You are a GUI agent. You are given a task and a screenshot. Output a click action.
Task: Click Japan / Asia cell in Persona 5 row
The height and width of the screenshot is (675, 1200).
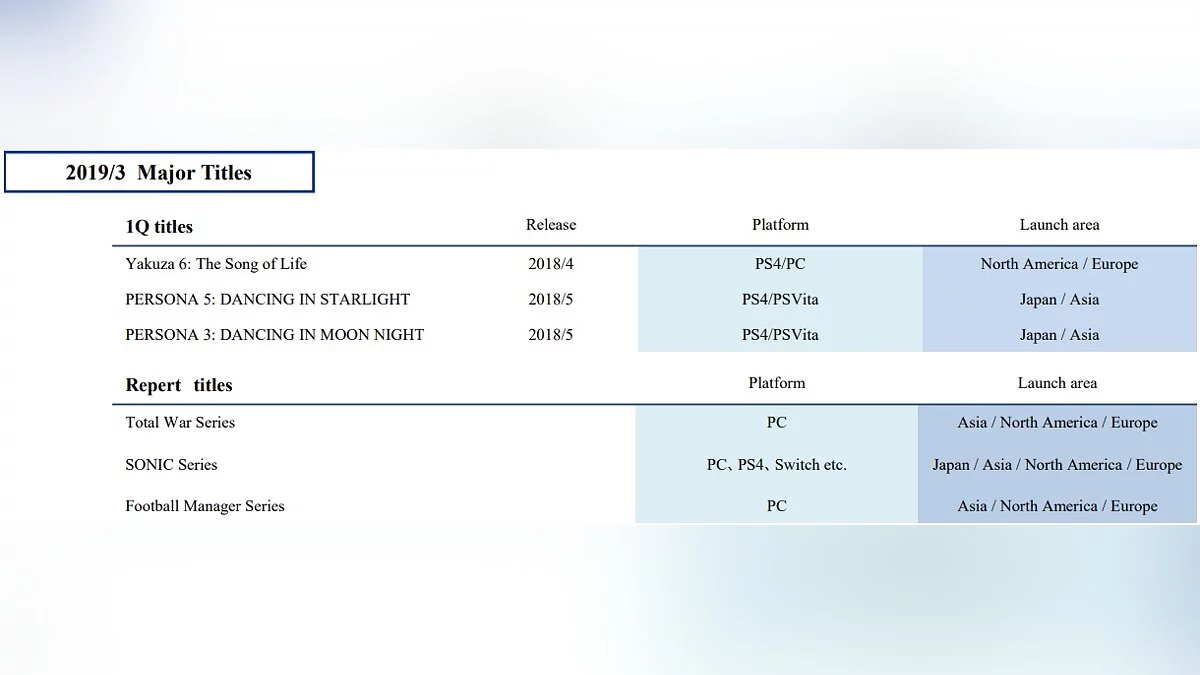pos(1059,299)
